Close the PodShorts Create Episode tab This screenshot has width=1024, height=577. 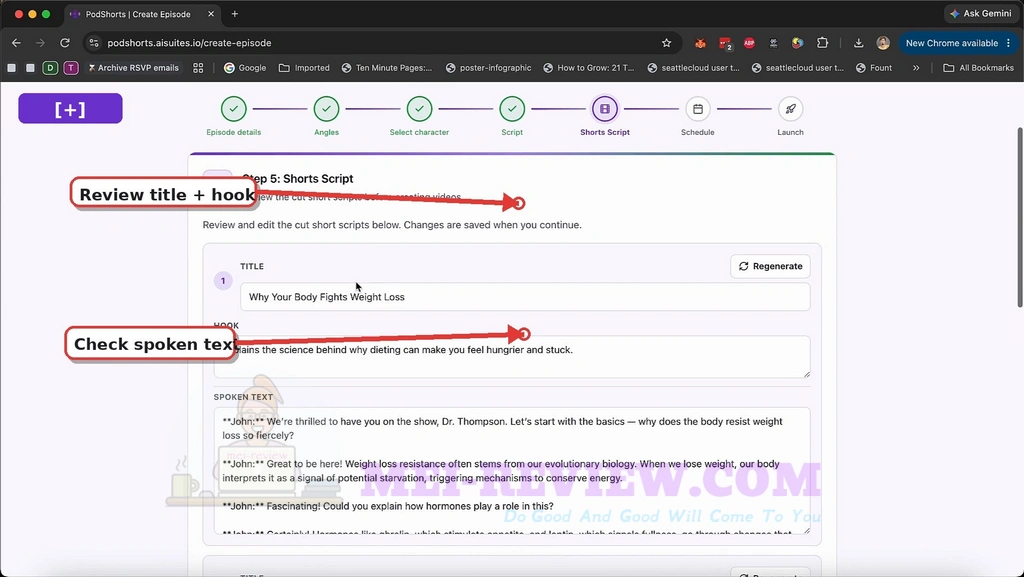212,14
